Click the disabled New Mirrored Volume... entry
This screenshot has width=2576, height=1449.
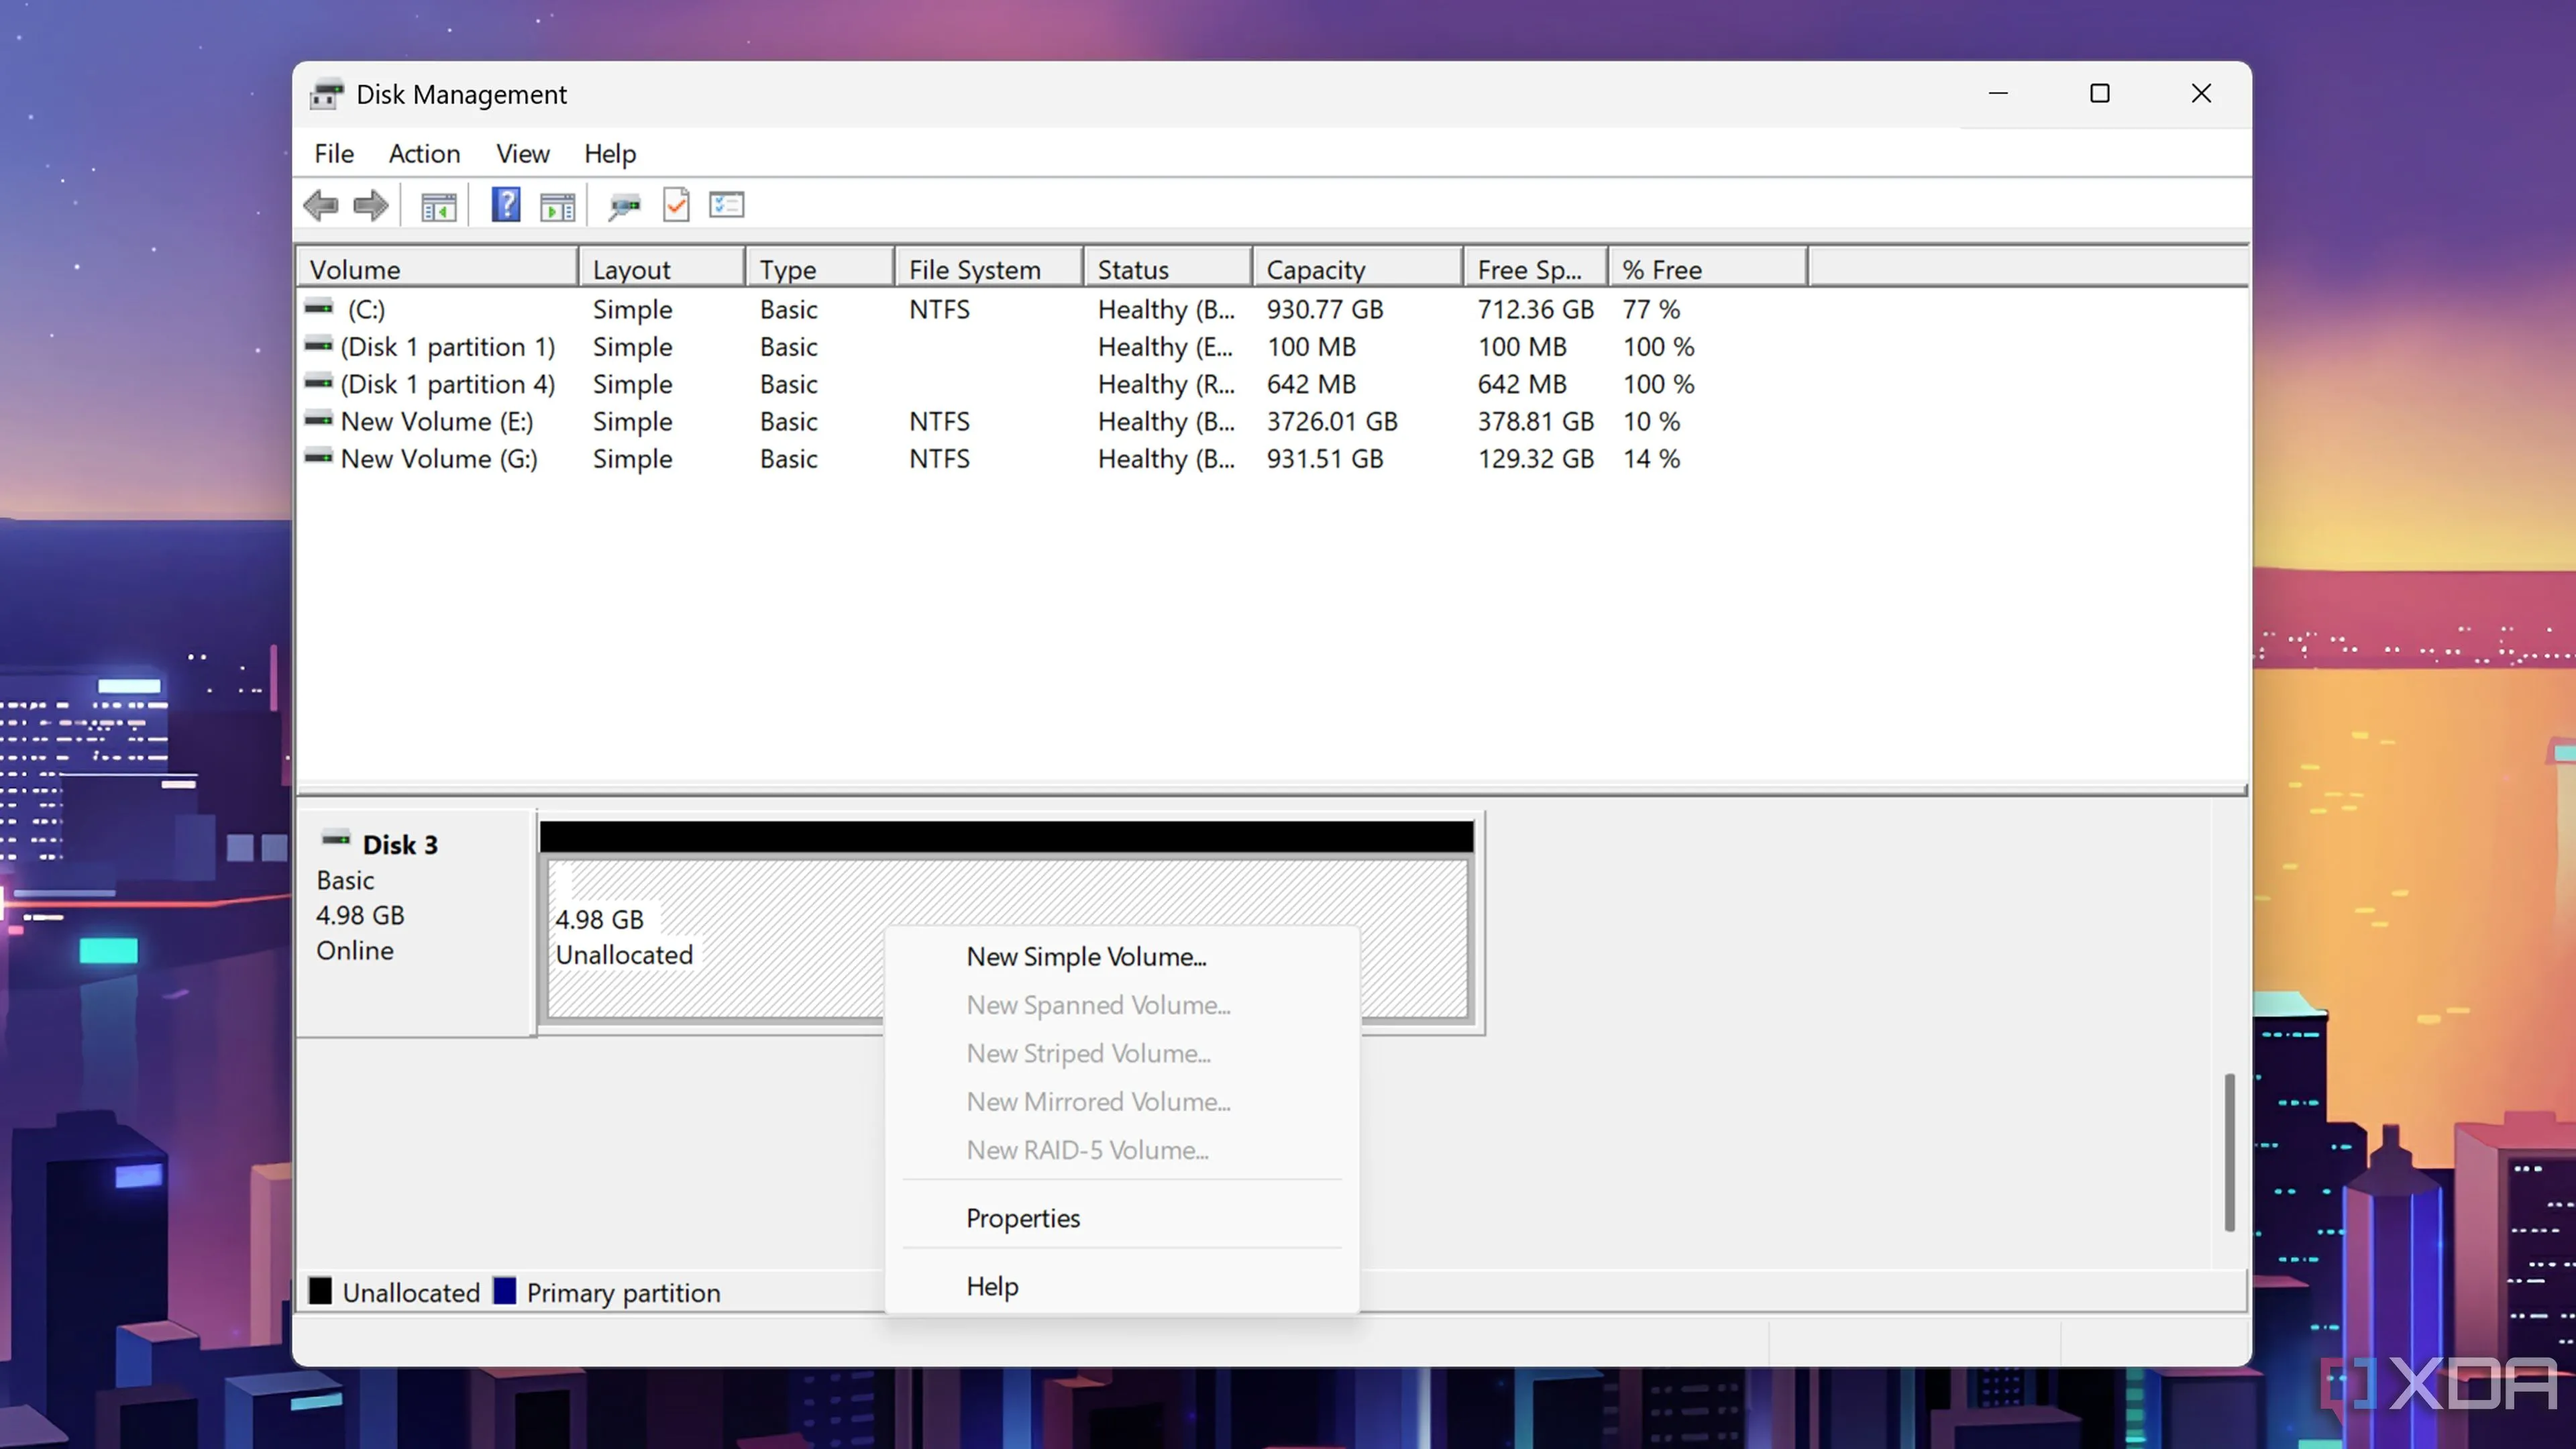[1121, 1101]
